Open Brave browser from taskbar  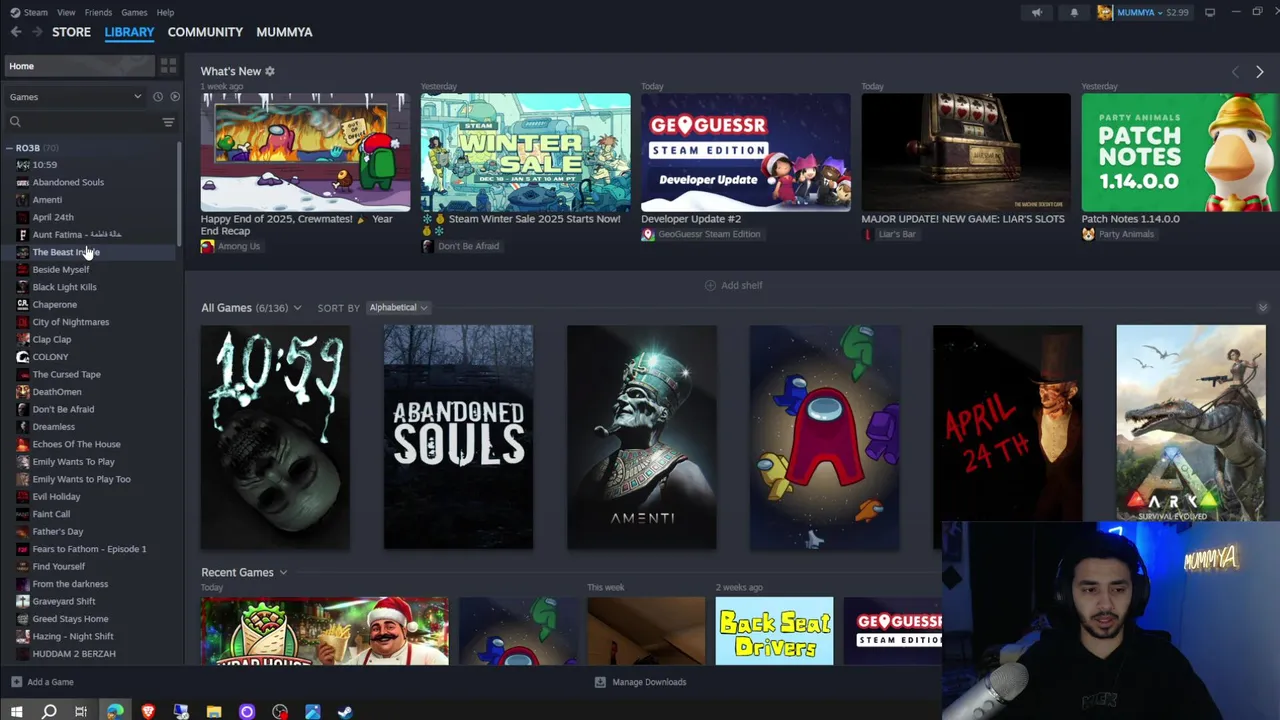point(148,712)
